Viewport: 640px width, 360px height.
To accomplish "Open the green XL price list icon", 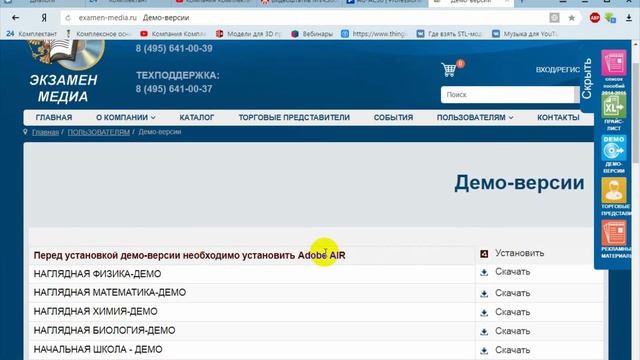I will 613,106.
